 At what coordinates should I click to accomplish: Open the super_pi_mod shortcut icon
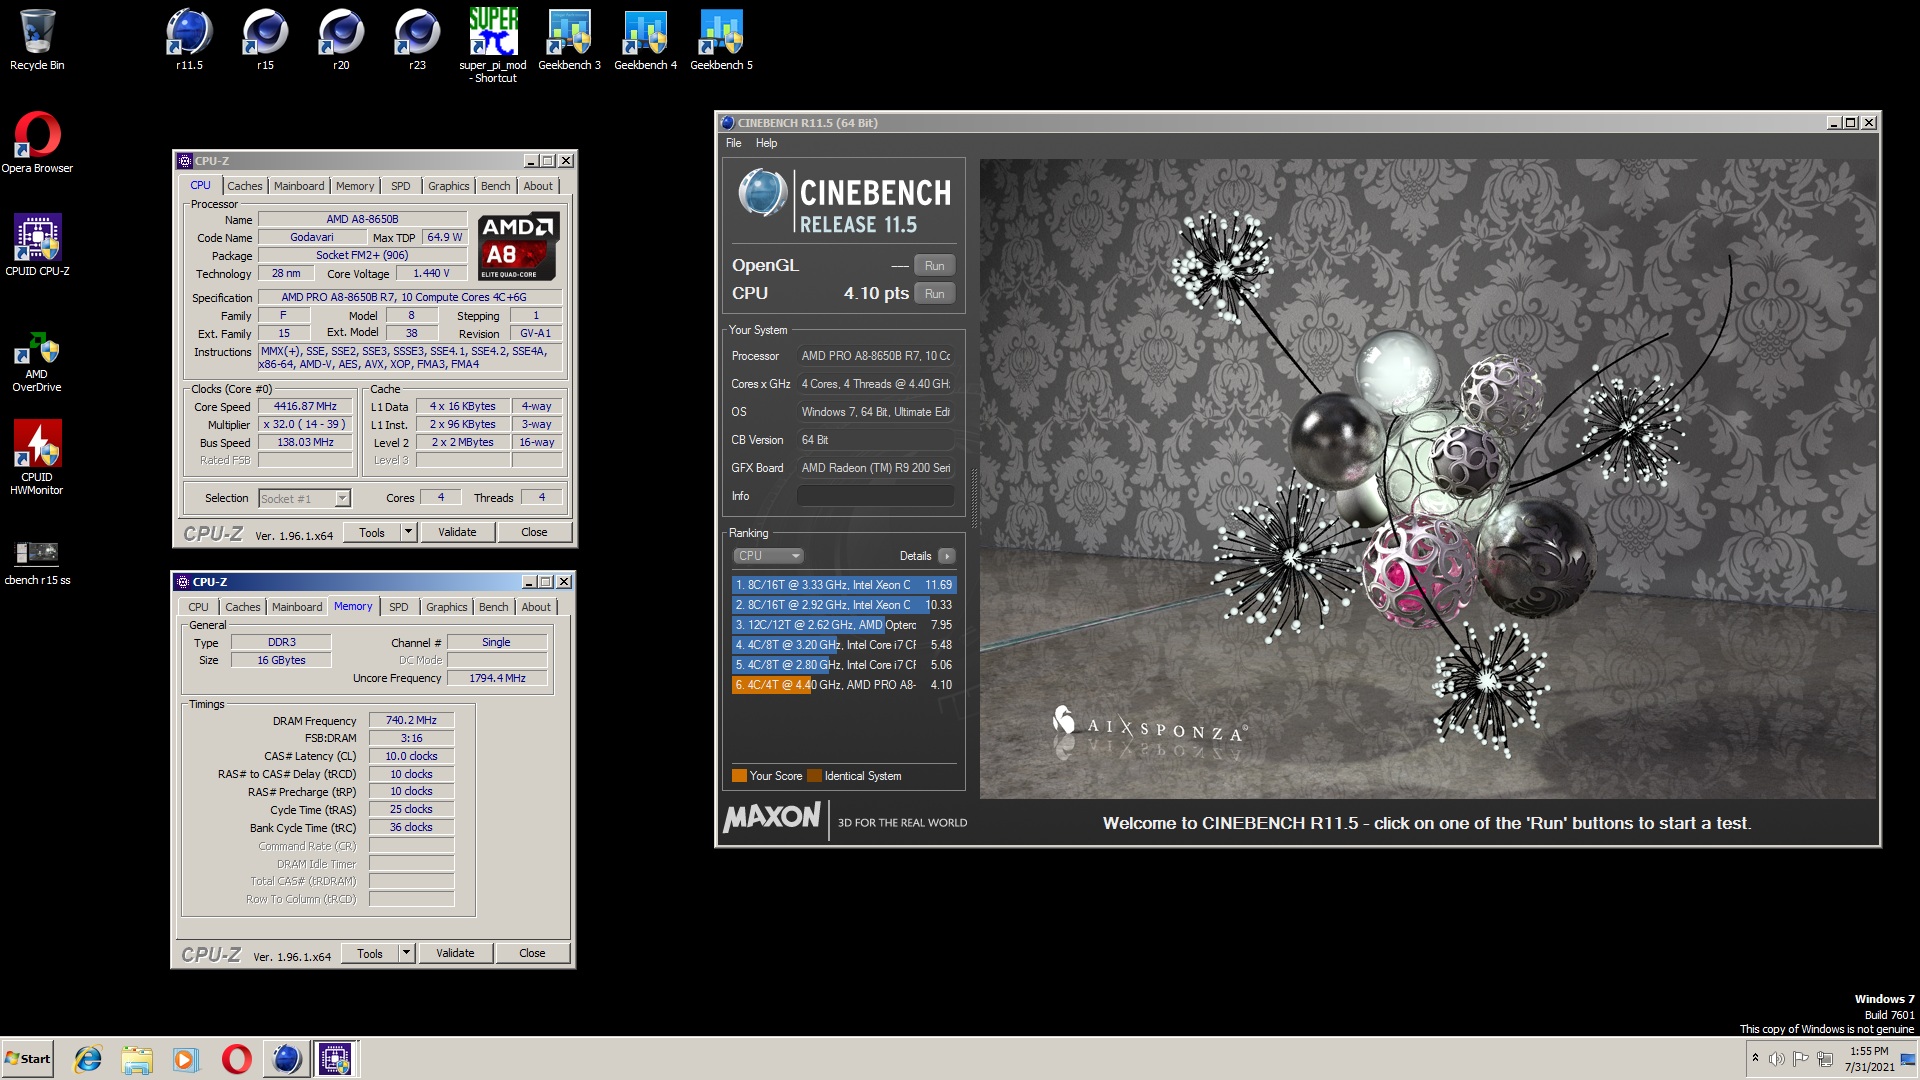(x=493, y=45)
